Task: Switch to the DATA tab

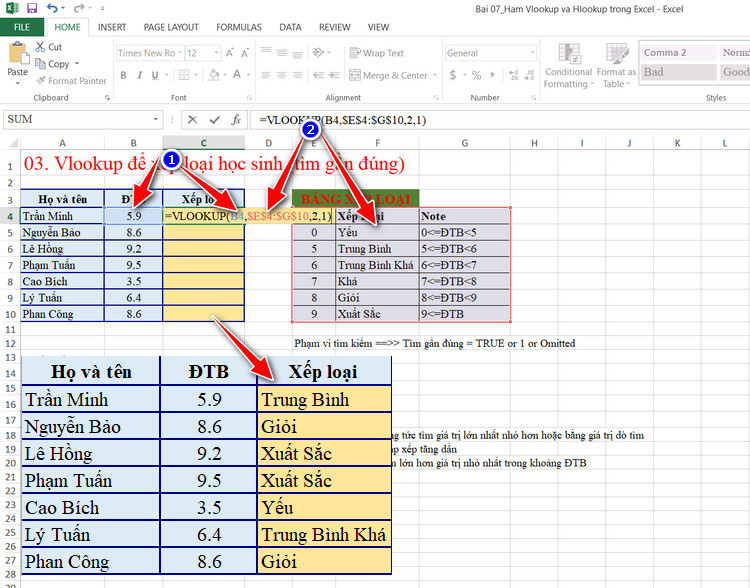Action: [x=290, y=27]
